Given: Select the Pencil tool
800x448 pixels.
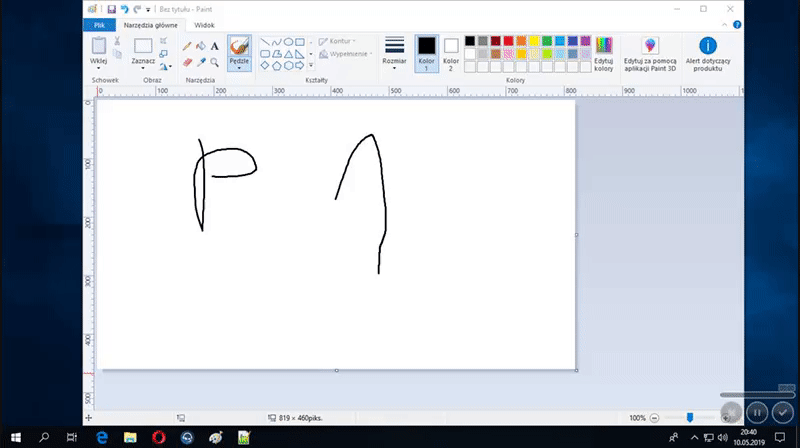Looking at the screenshot, I should (x=187, y=46).
